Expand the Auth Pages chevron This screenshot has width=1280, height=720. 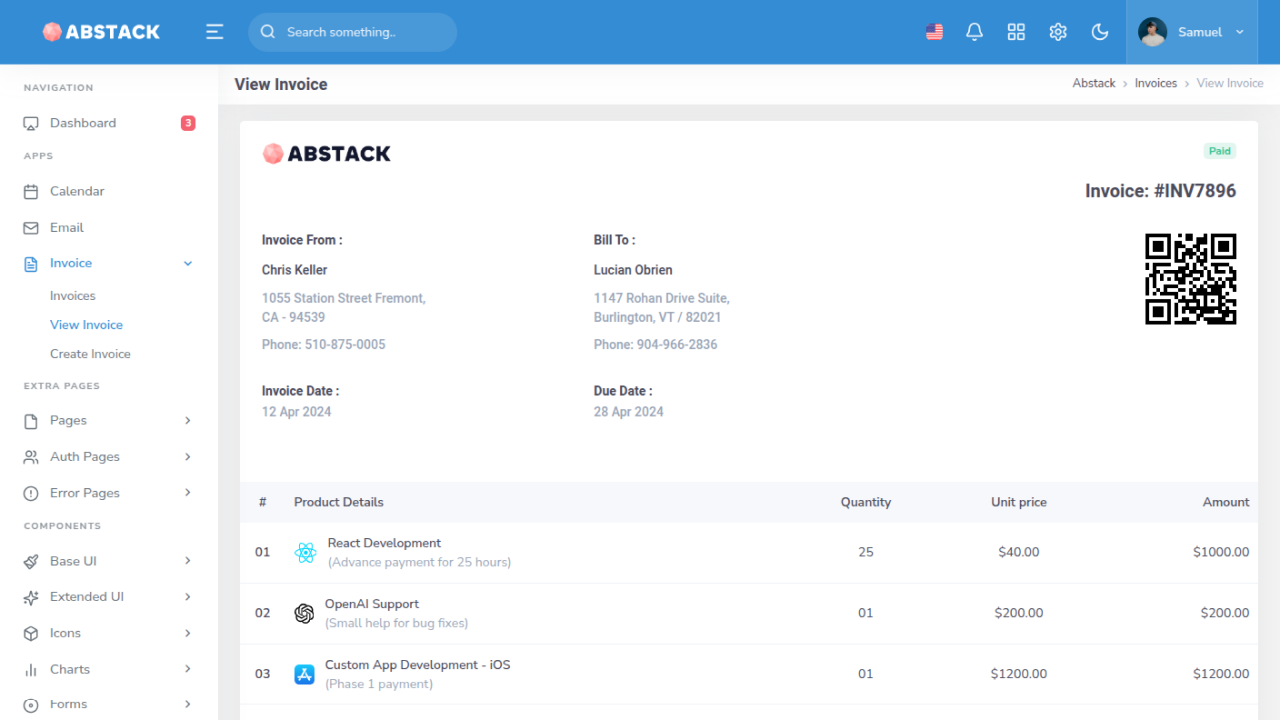tap(188, 457)
